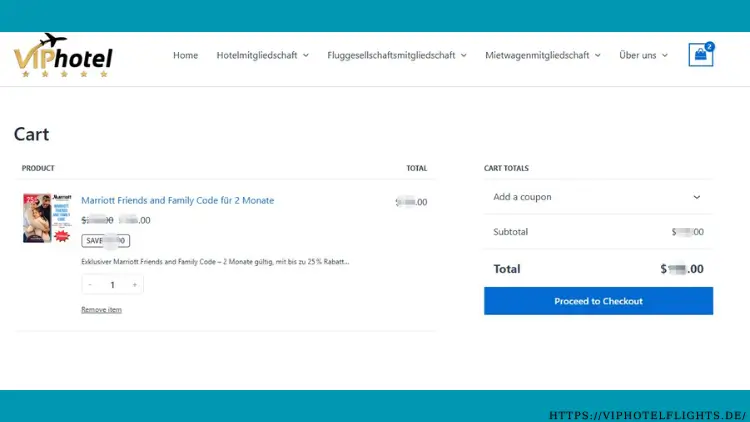Open Marriott Friends and Family Code product link
The width and height of the screenshot is (750, 422).
[x=177, y=200]
